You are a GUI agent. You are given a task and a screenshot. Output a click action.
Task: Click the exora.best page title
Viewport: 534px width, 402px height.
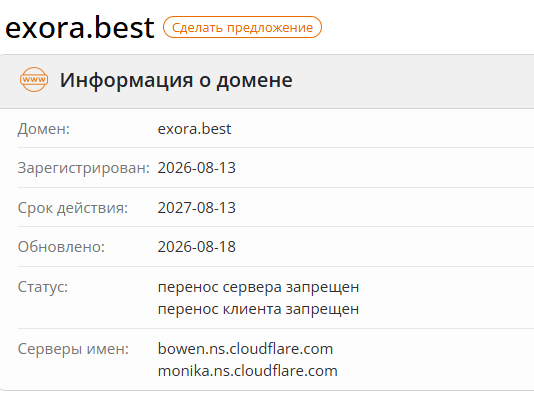[80, 27]
